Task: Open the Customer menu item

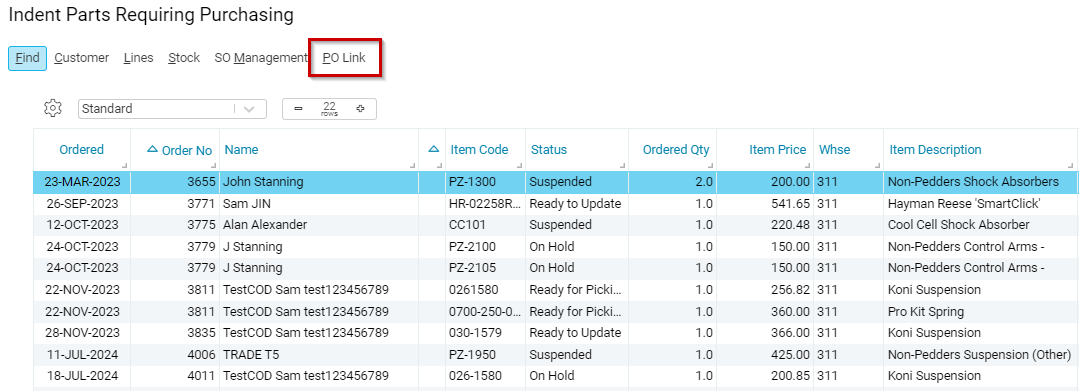Action: (82, 59)
